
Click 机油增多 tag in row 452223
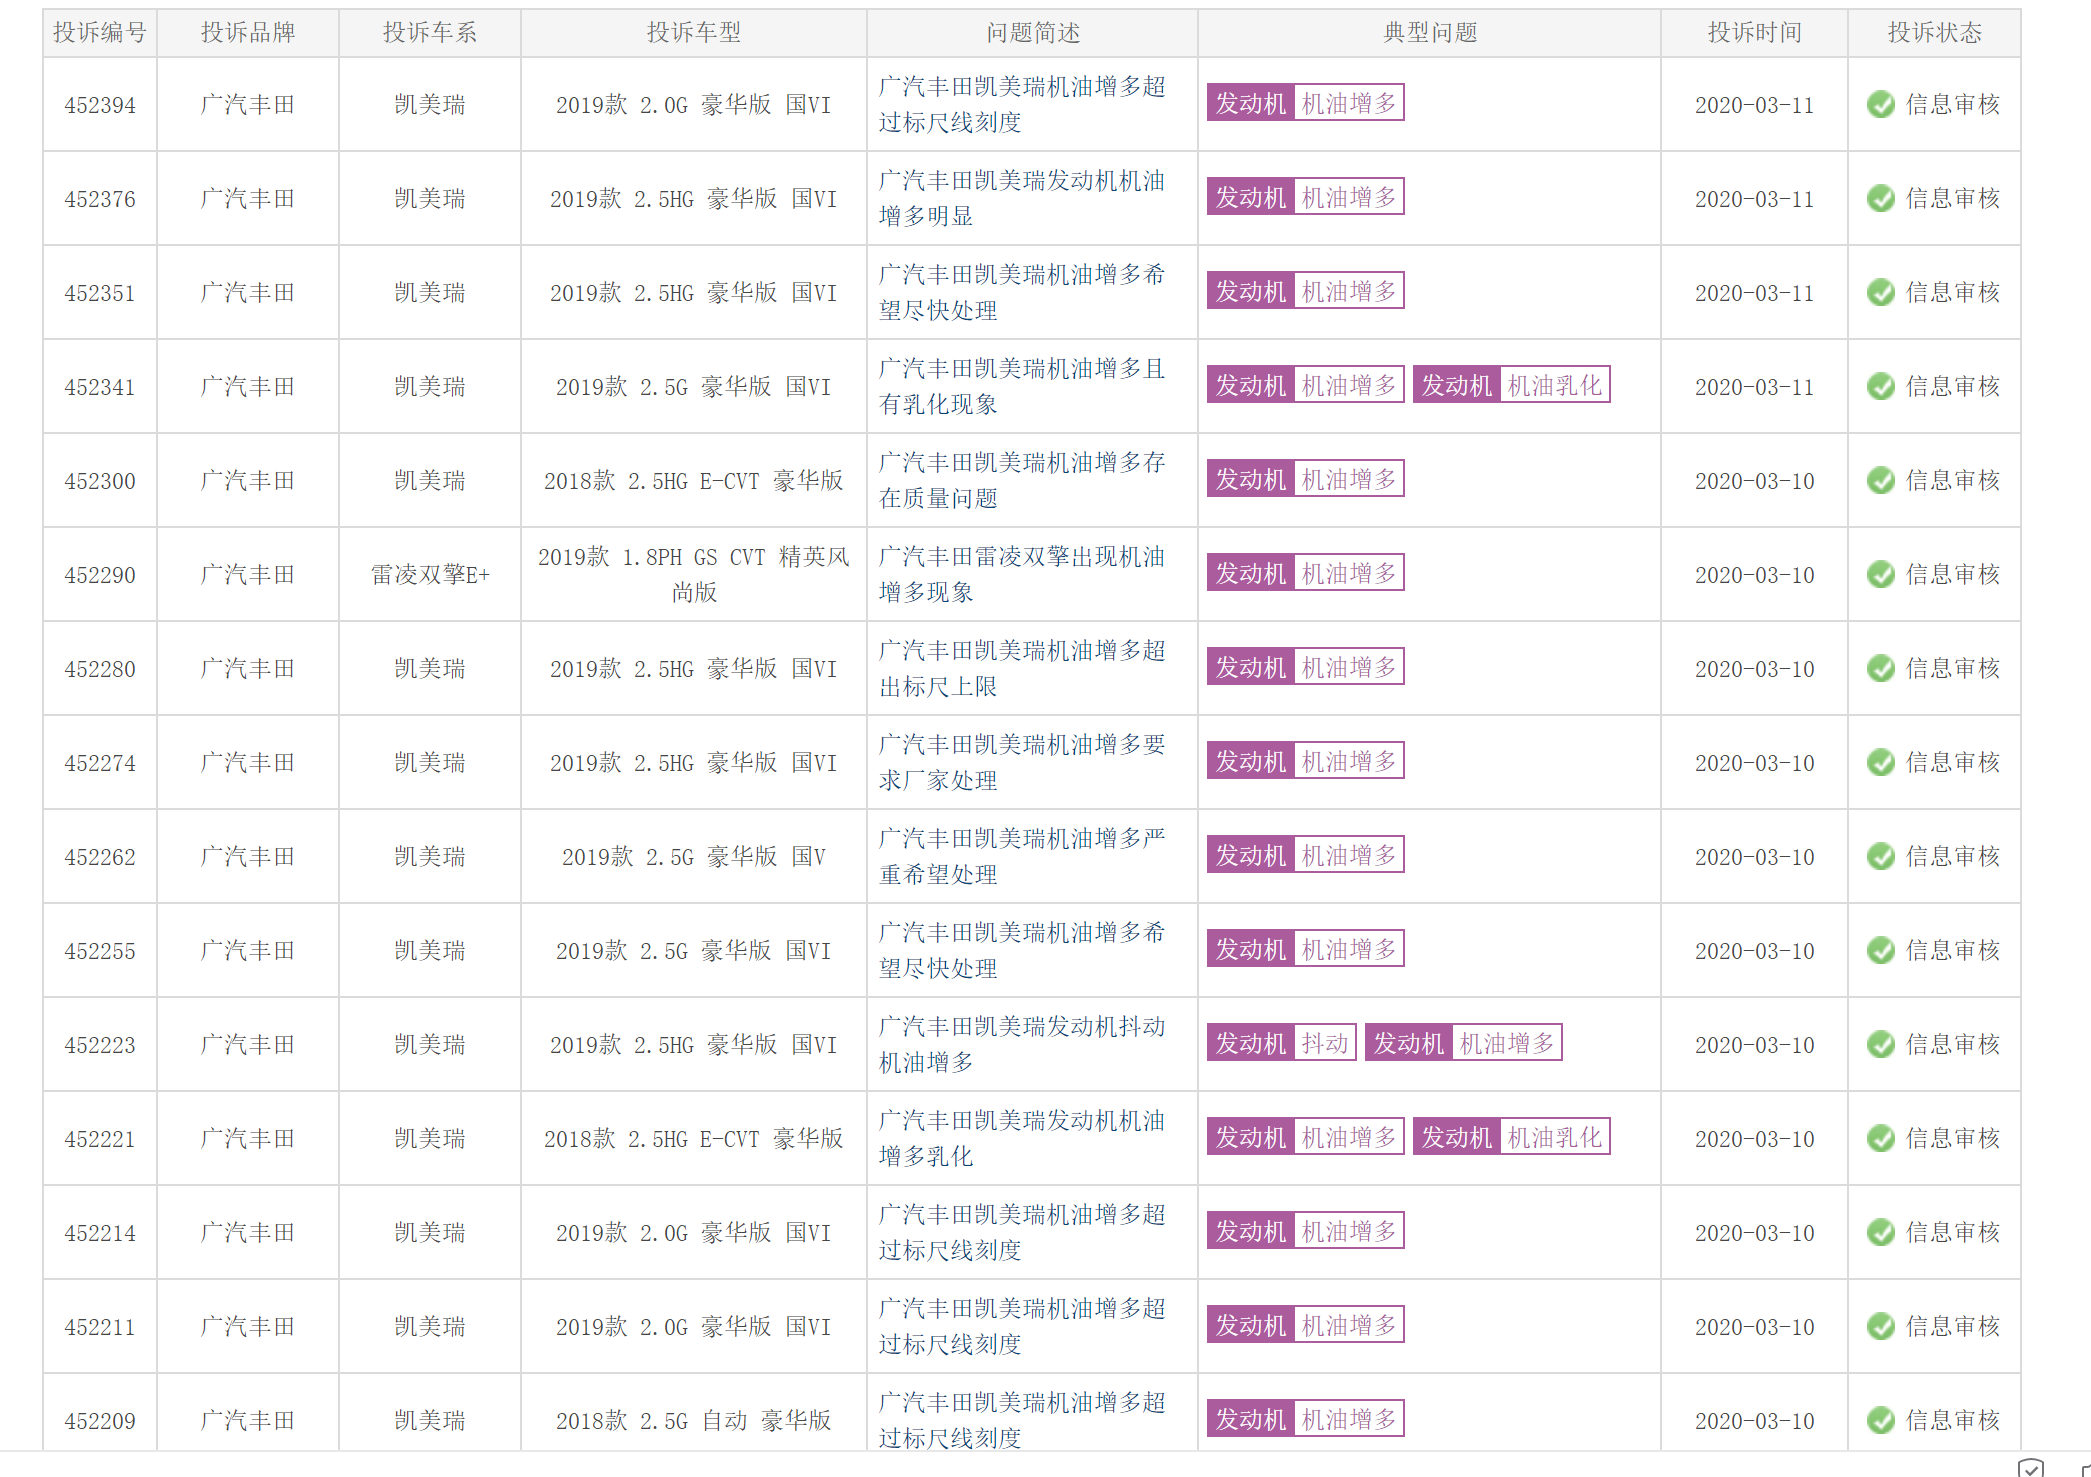[1507, 1043]
